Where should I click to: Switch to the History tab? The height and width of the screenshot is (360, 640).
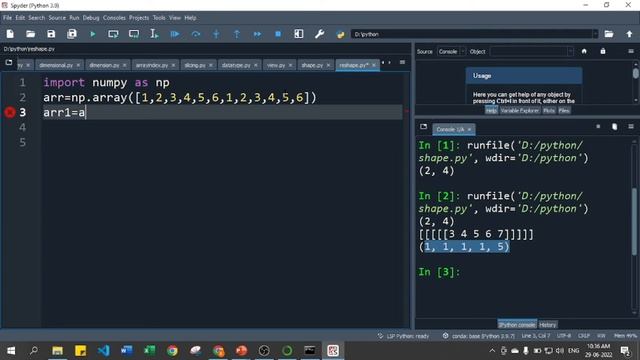tap(547, 325)
